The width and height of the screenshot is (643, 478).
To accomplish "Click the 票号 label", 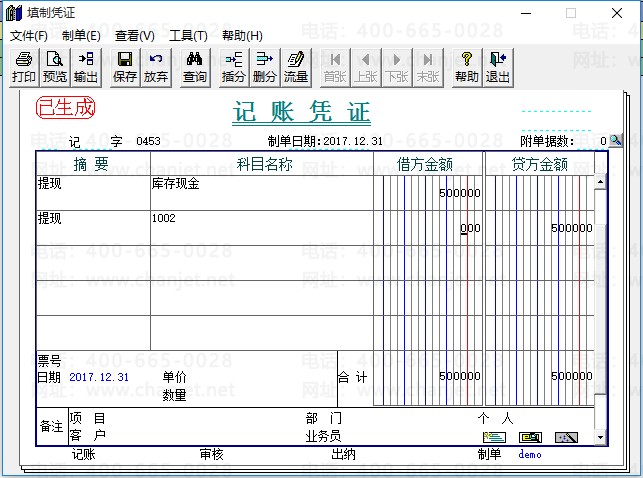I will pyautogui.click(x=50, y=361).
